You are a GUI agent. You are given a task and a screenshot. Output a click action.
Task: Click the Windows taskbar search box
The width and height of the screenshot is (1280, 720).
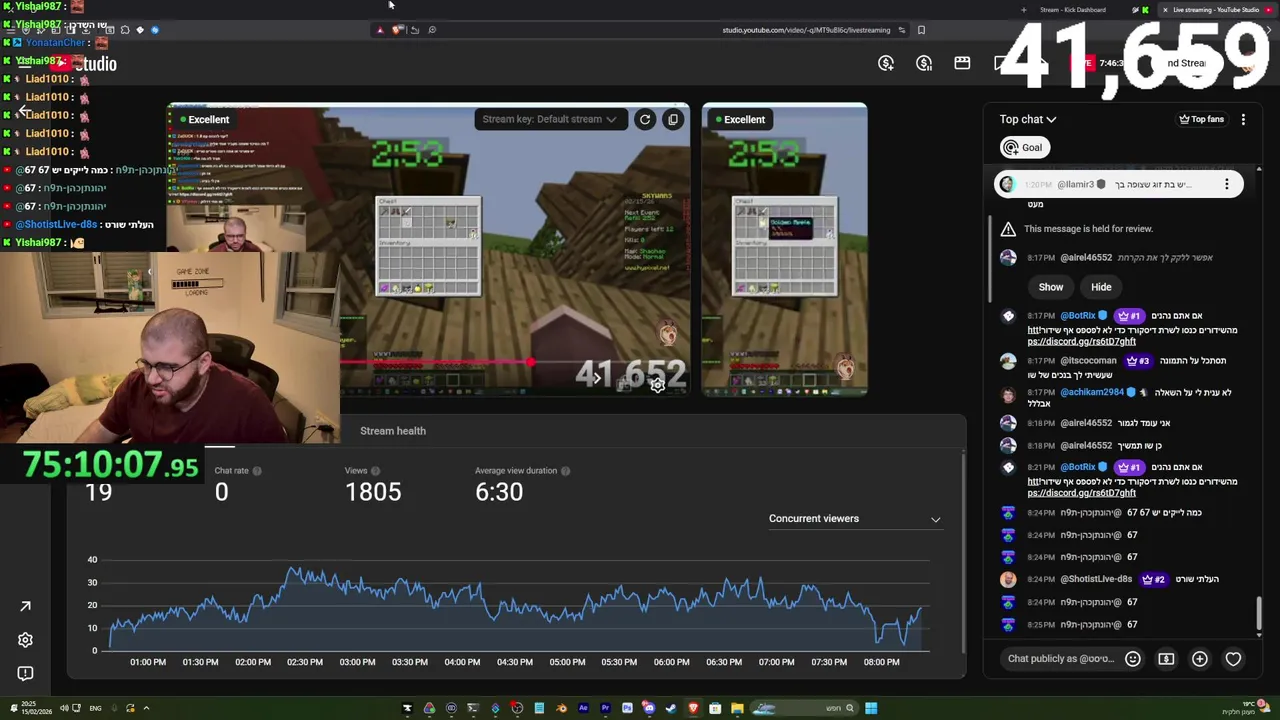(x=805, y=708)
